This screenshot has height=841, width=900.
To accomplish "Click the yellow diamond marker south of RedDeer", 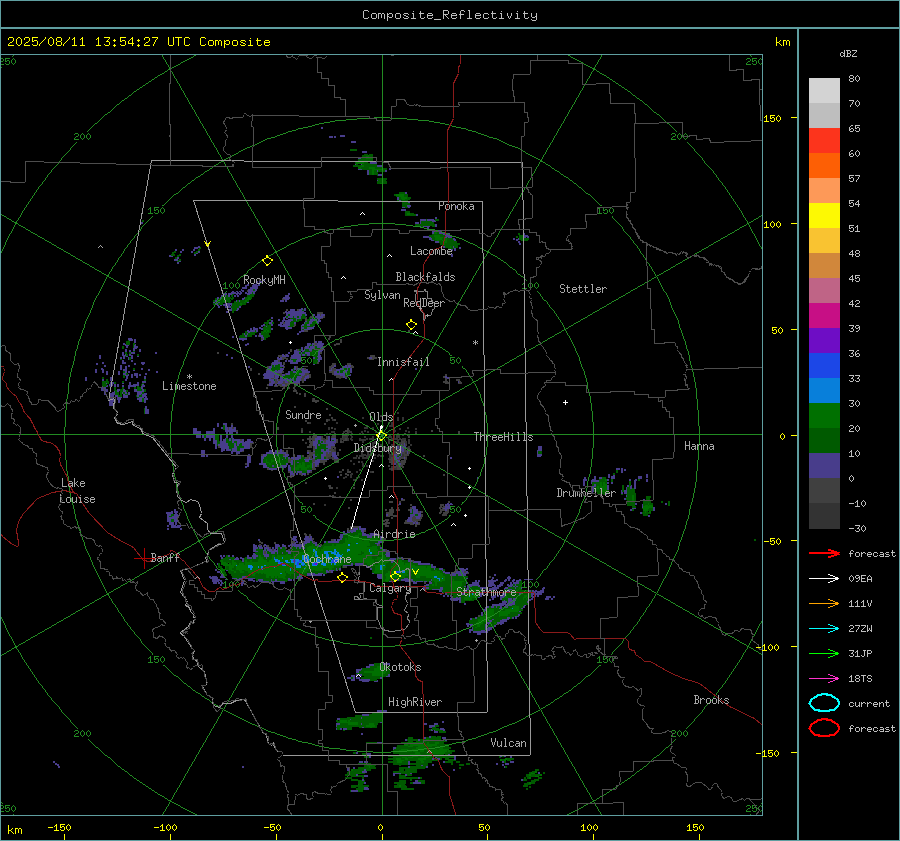I will click(411, 325).
